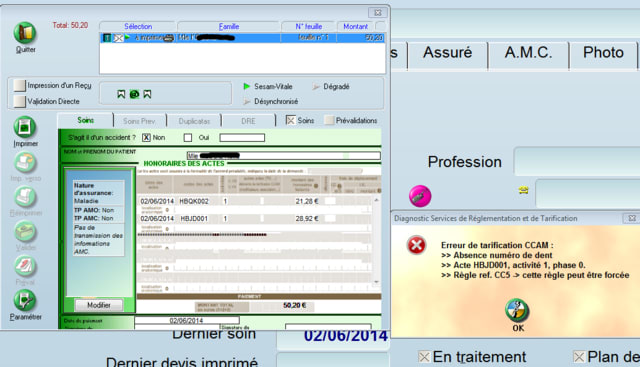Click the right green bookmark icon
The image size is (640, 367).
[147, 94]
